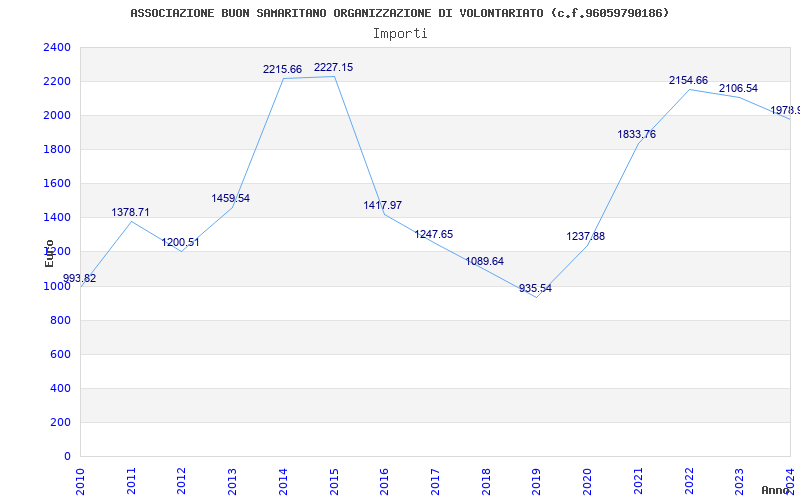Click x-axis year 2020
Viewport: 800px width, 500px height.
[x=587, y=481]
